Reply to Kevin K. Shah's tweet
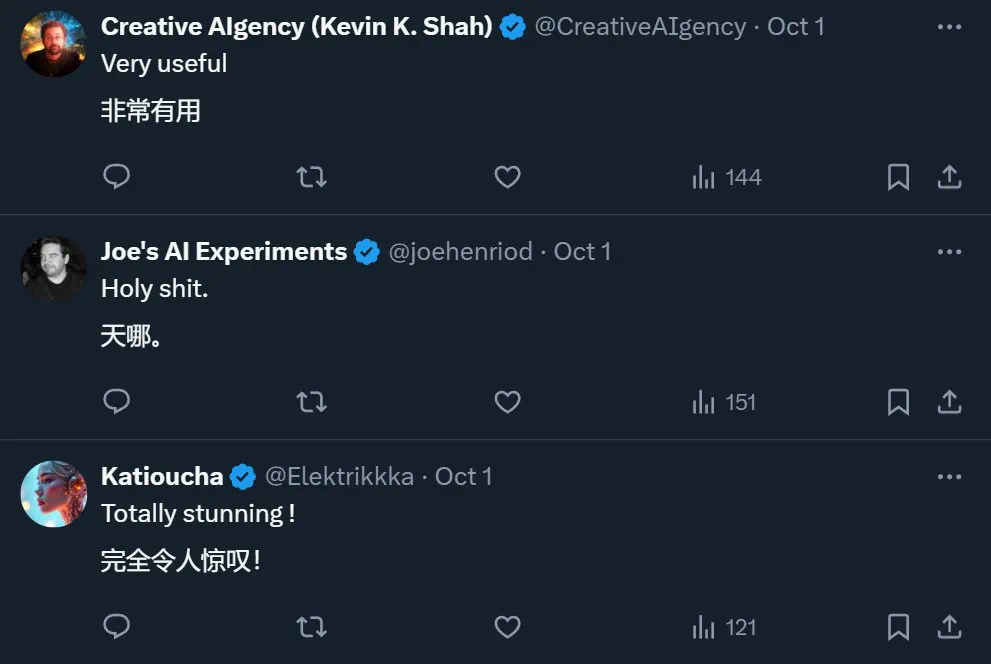The width and height of the screenshot is (991, 664). pos(117,177)
